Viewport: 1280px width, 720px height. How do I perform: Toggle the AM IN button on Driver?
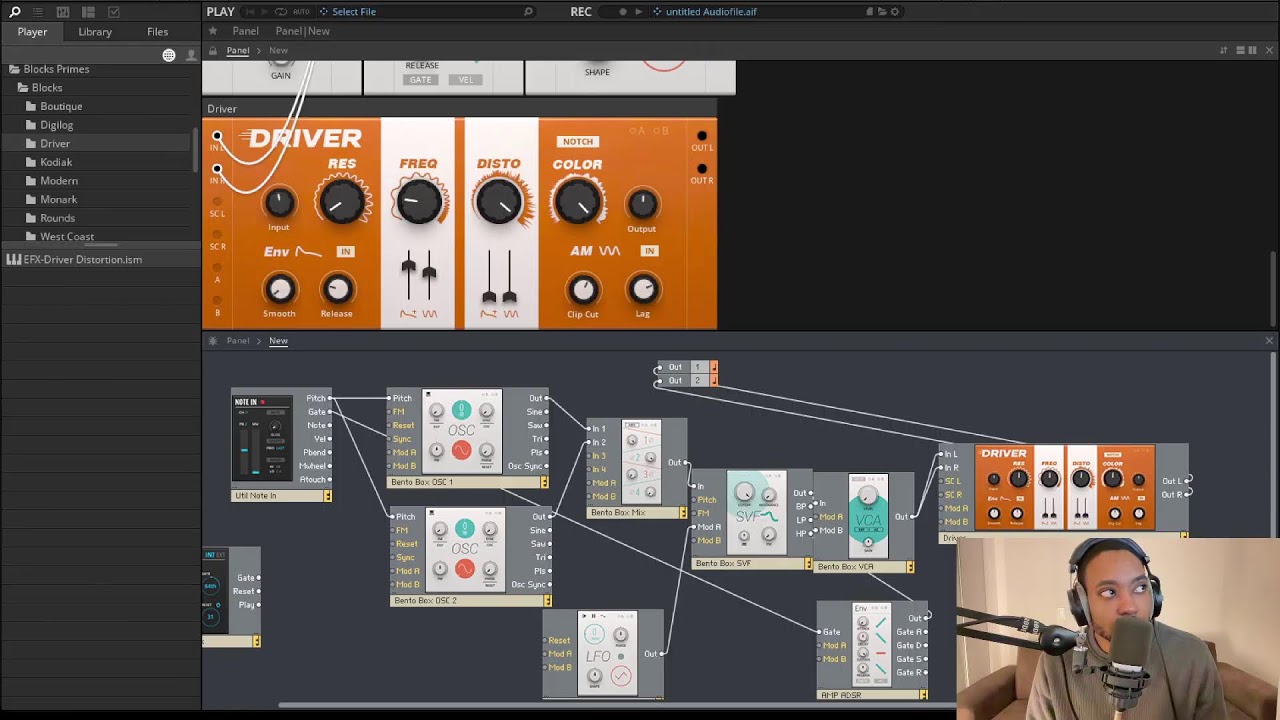(650, 251)
